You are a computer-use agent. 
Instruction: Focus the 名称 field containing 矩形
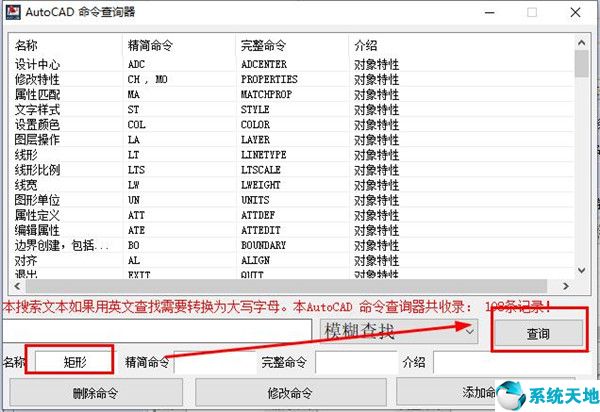[74, 362]
